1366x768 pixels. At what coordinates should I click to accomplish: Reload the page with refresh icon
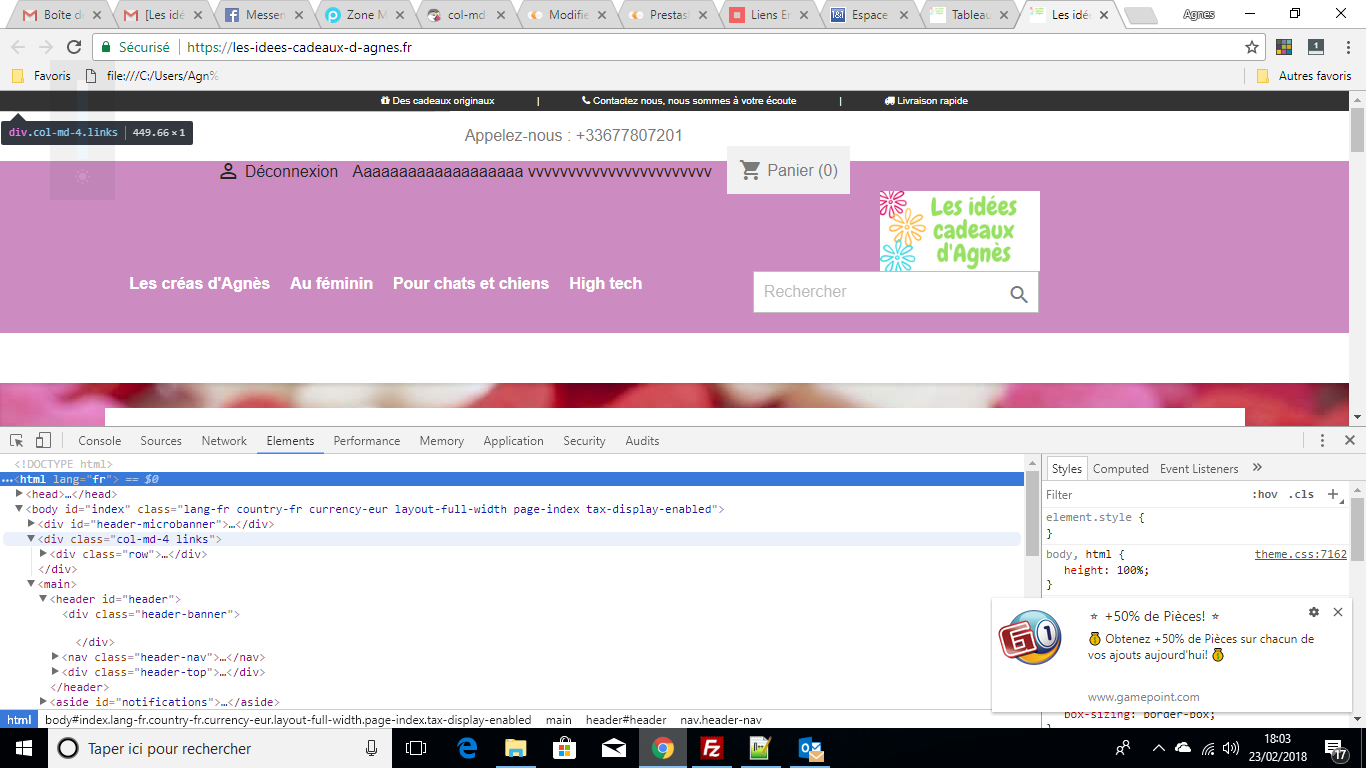pos(74,47)
